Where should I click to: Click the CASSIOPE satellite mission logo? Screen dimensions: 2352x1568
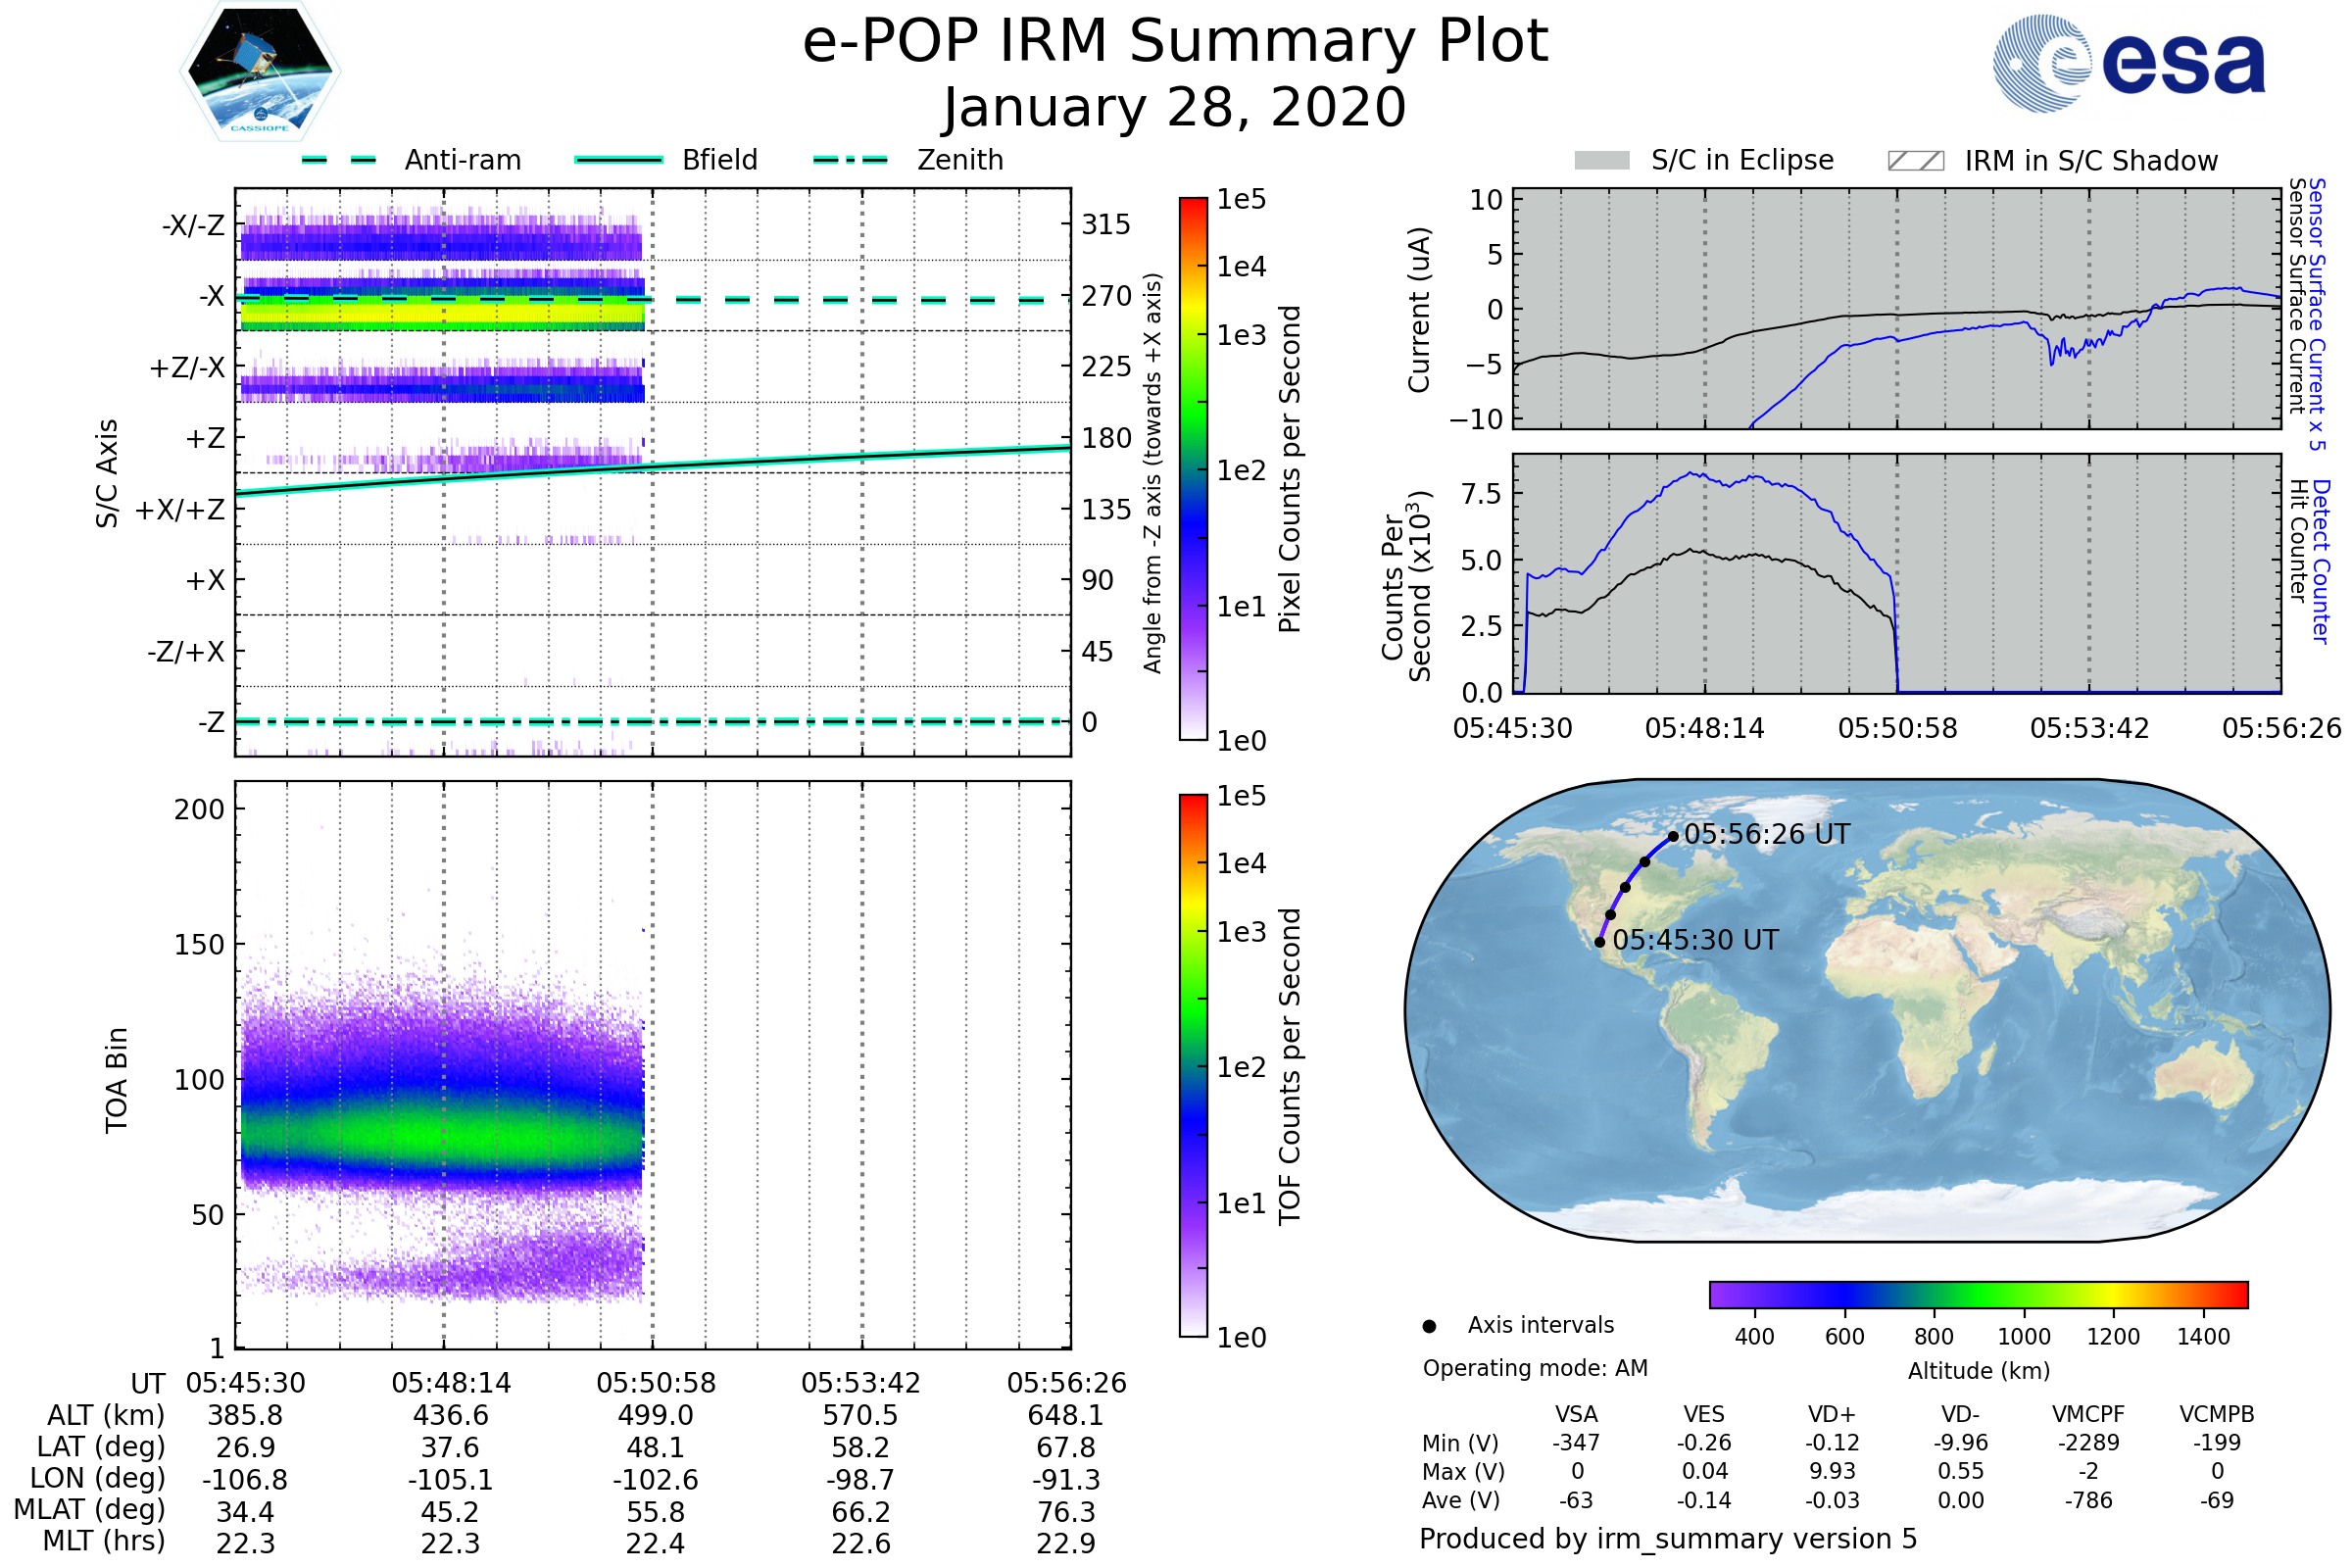coord(260,72)
